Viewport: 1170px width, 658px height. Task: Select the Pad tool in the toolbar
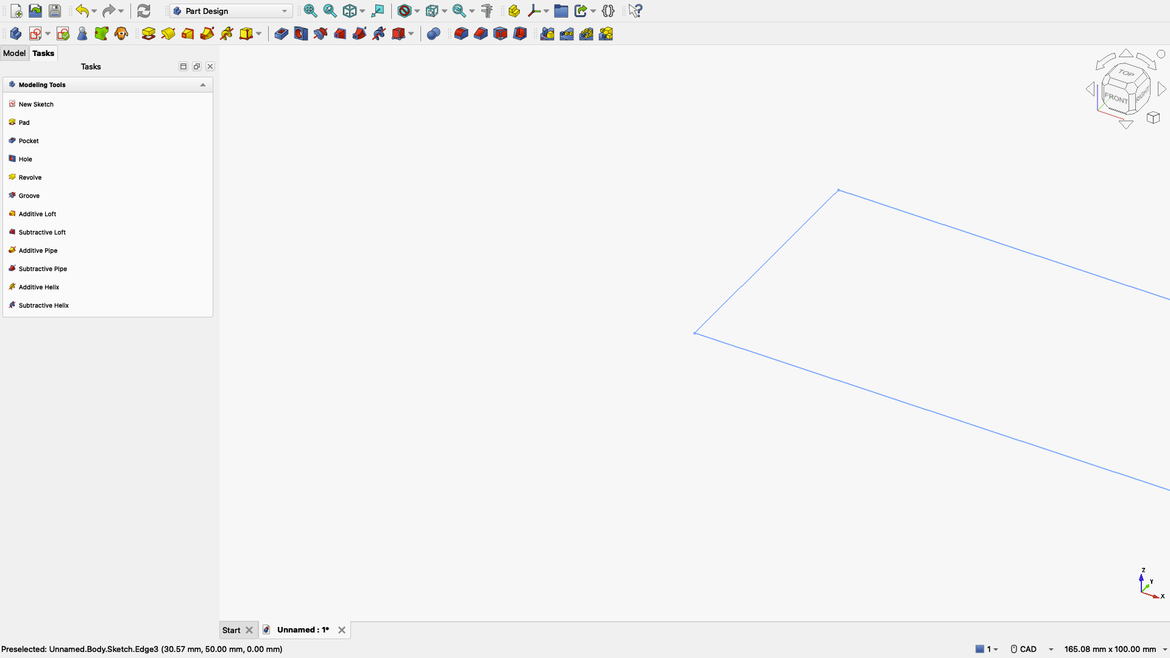148,33
